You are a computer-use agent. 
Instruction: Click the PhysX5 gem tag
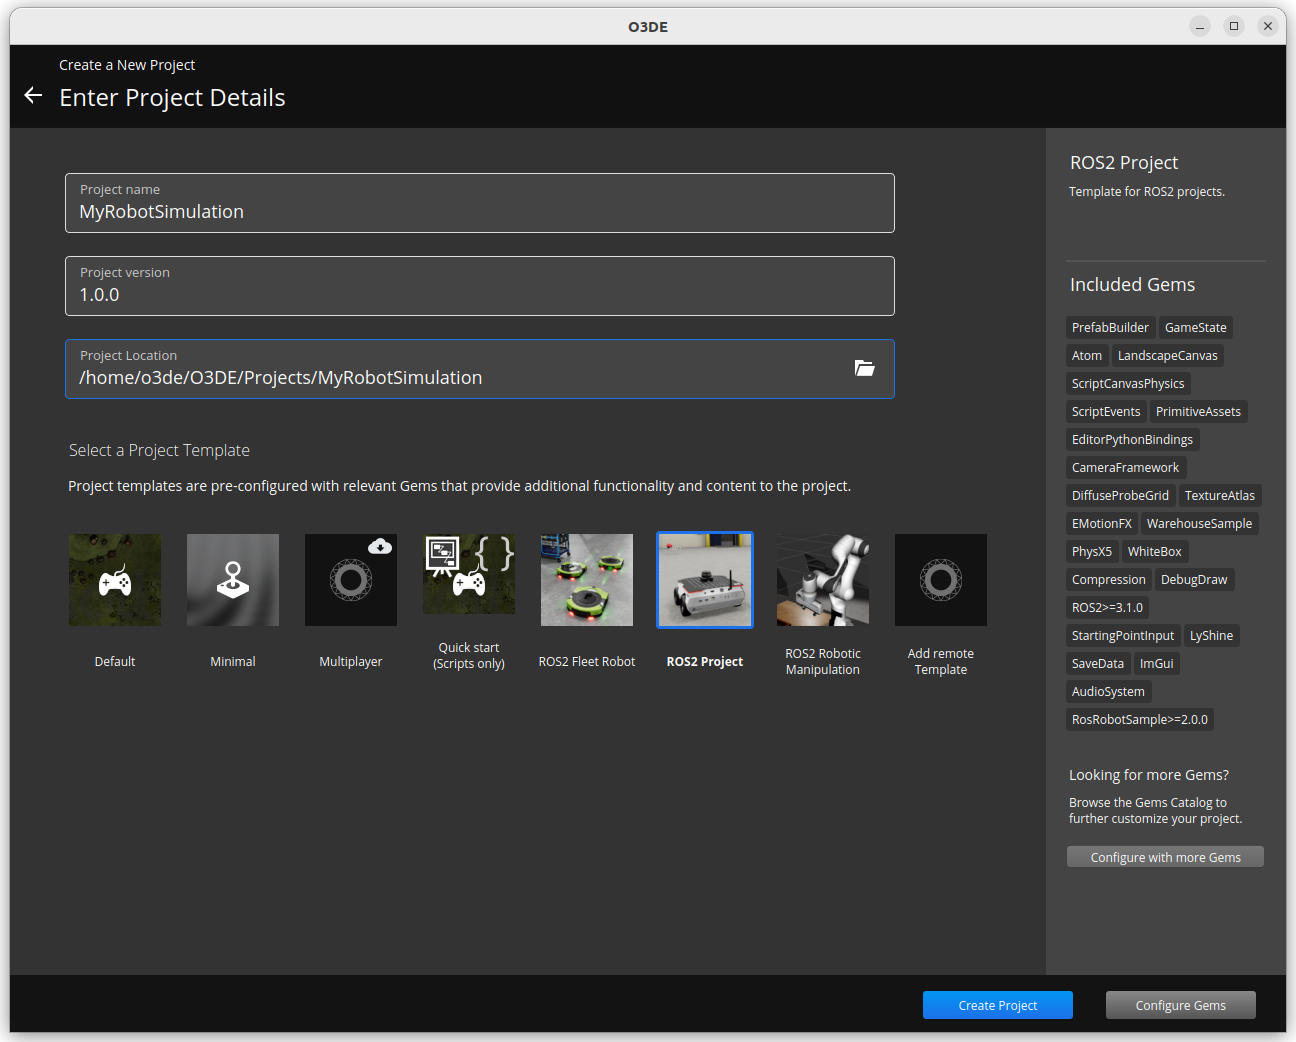[1092, 551]
